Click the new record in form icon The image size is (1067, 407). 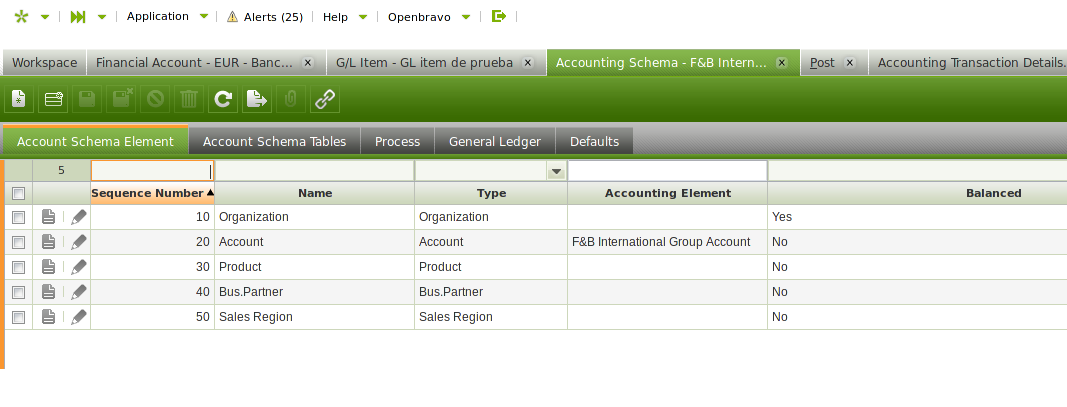(x=19, y=99)
